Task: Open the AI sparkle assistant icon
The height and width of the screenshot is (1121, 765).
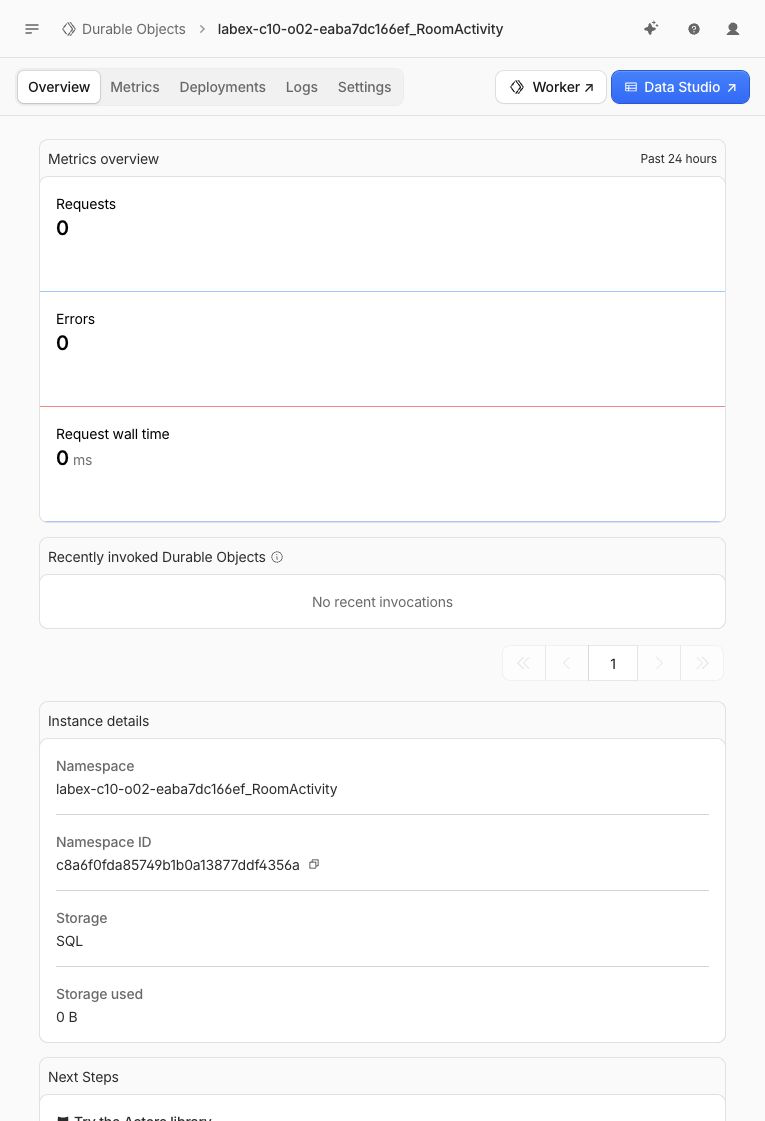Action: [651, 29]
